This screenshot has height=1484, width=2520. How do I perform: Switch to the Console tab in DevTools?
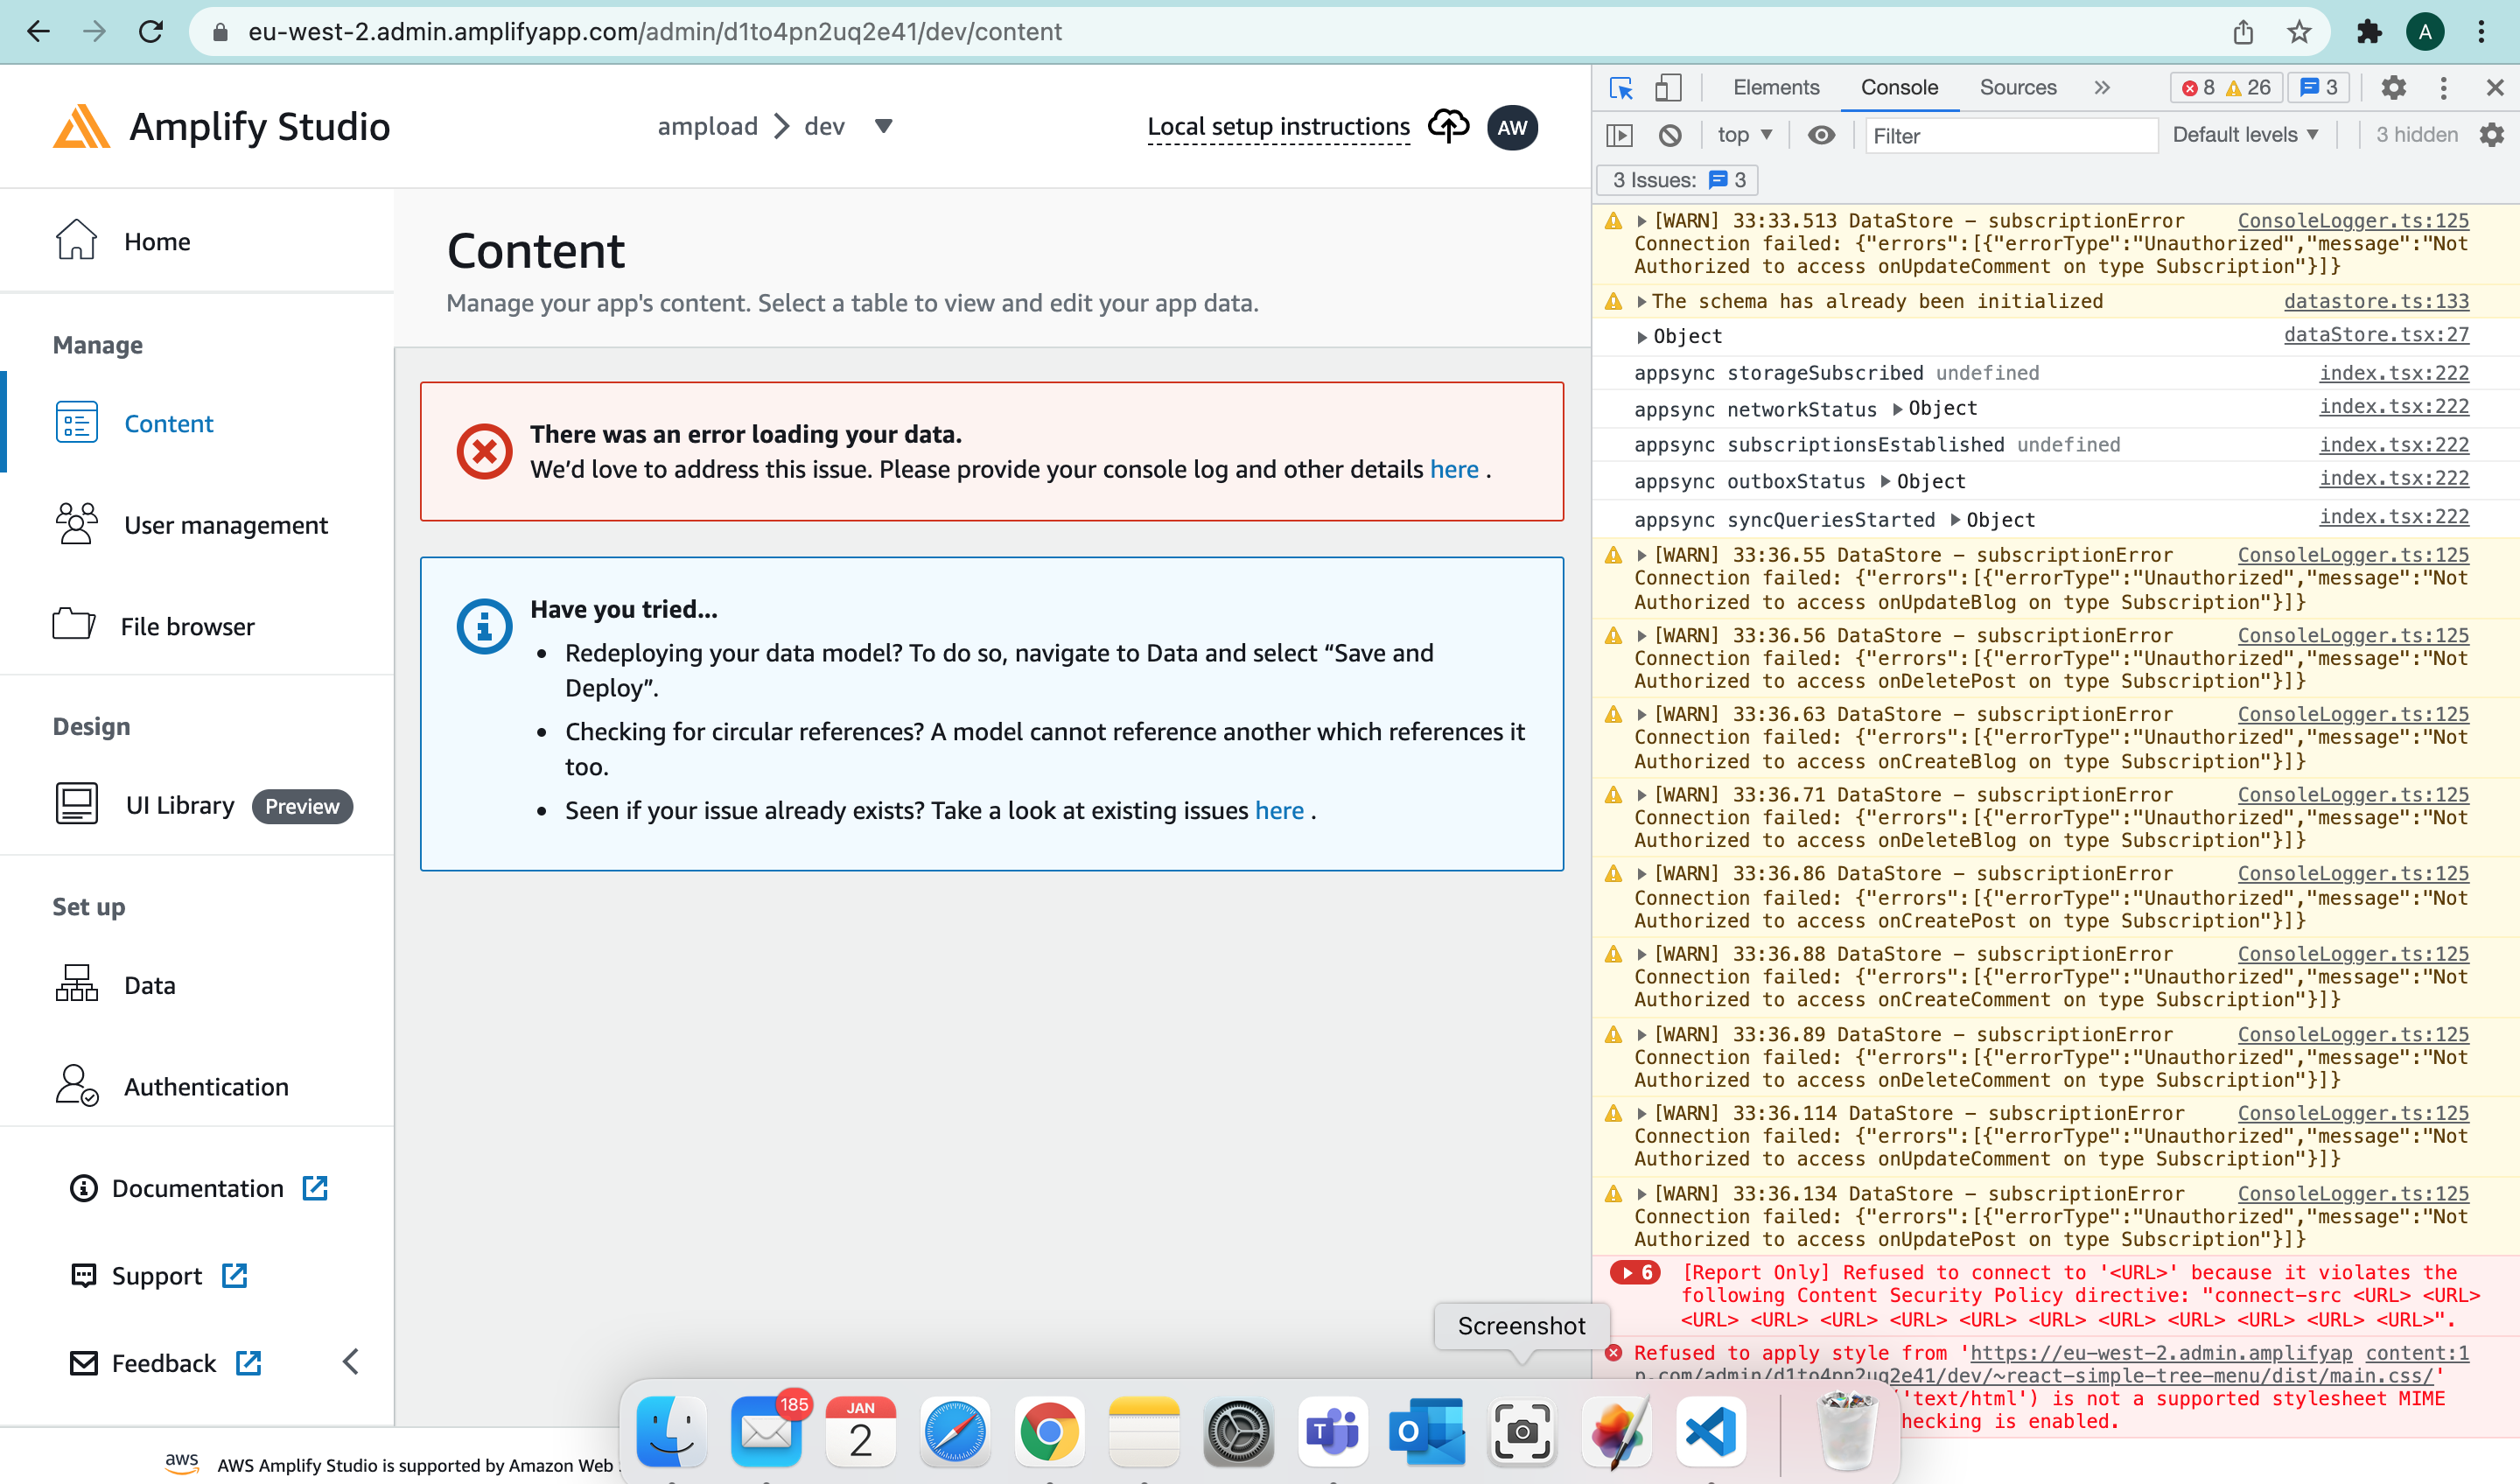(x=1899, y=88)
